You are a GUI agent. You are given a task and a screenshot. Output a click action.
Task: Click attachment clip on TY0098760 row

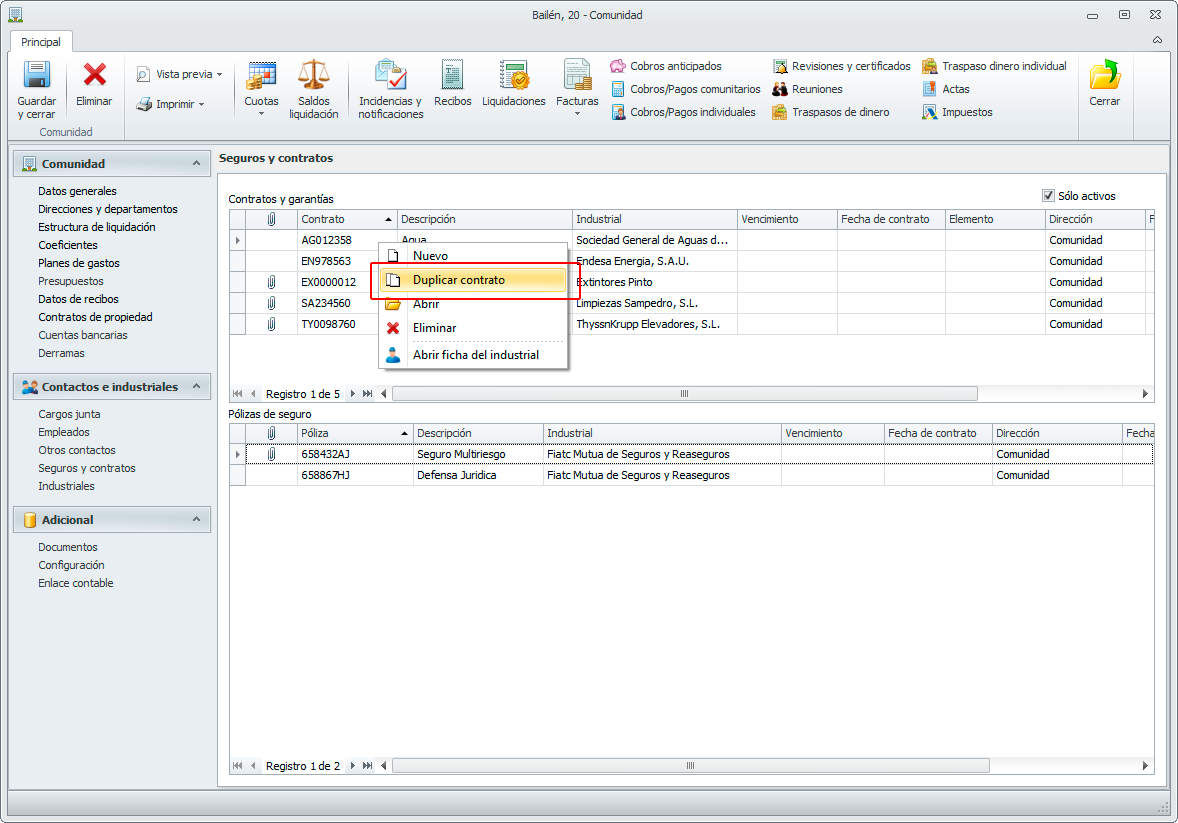click(x=271, y=324)
